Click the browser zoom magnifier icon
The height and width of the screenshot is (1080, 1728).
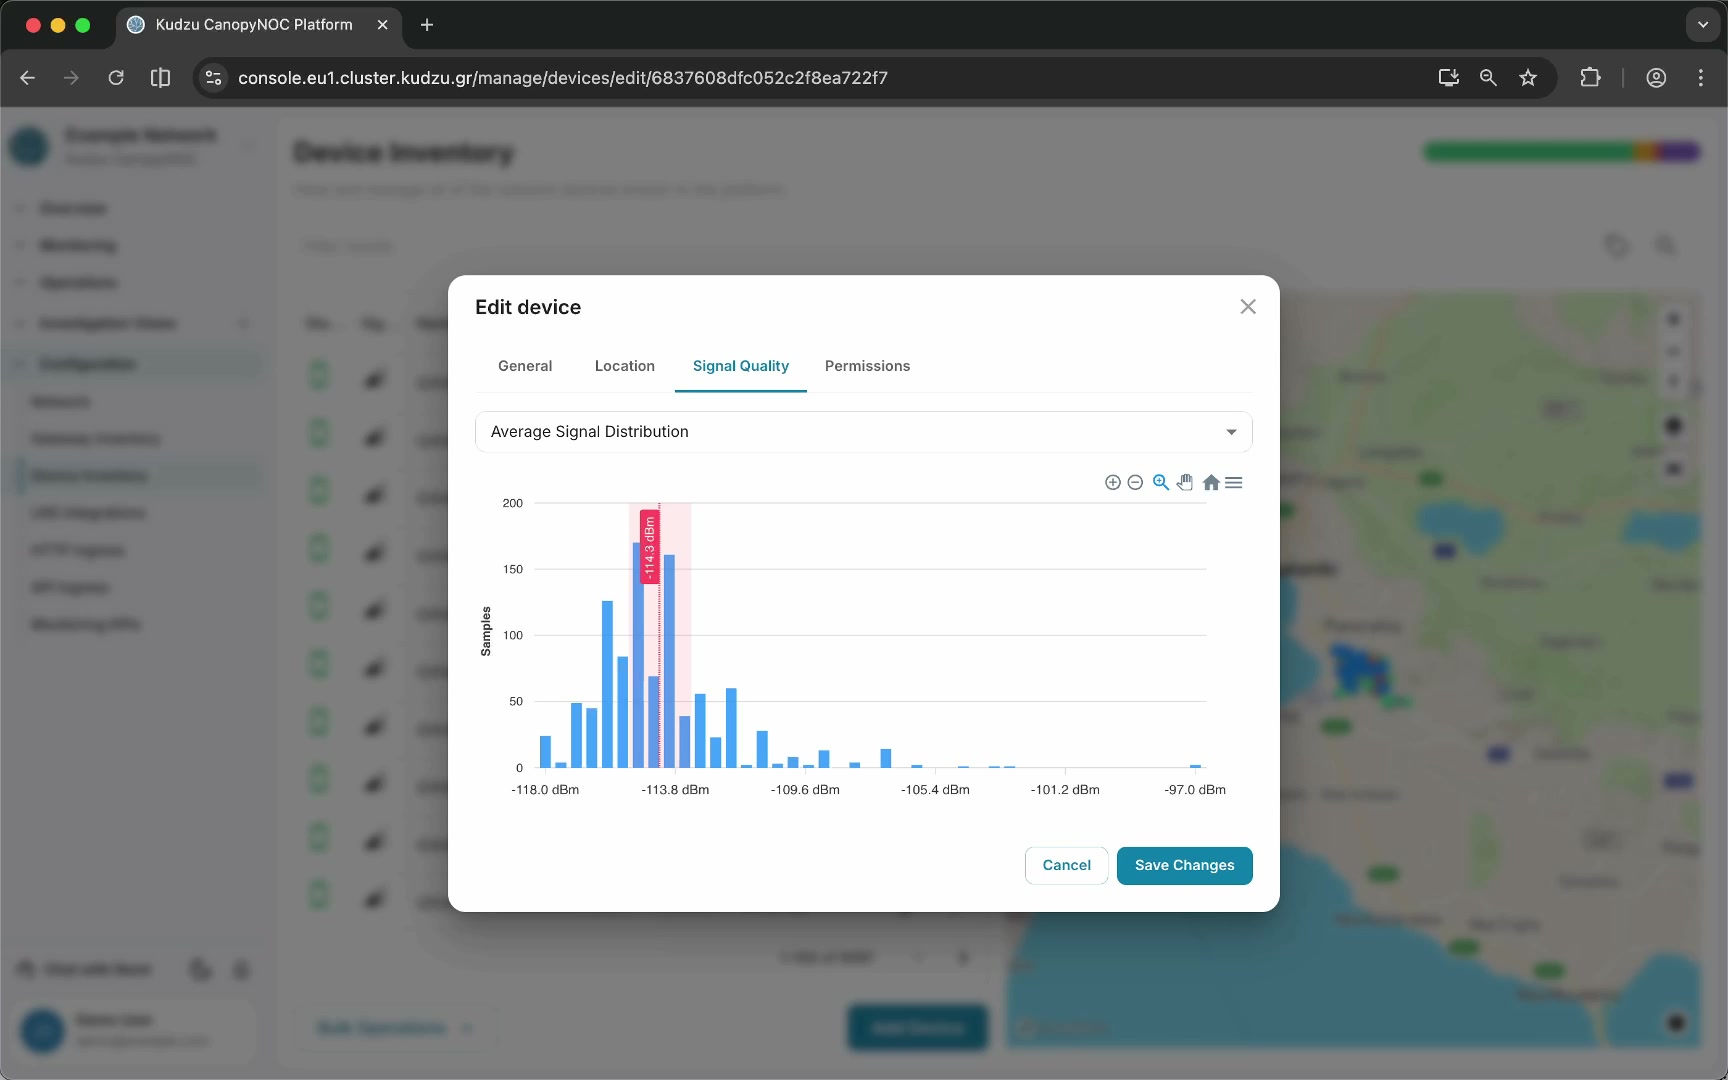(1488, 78)
